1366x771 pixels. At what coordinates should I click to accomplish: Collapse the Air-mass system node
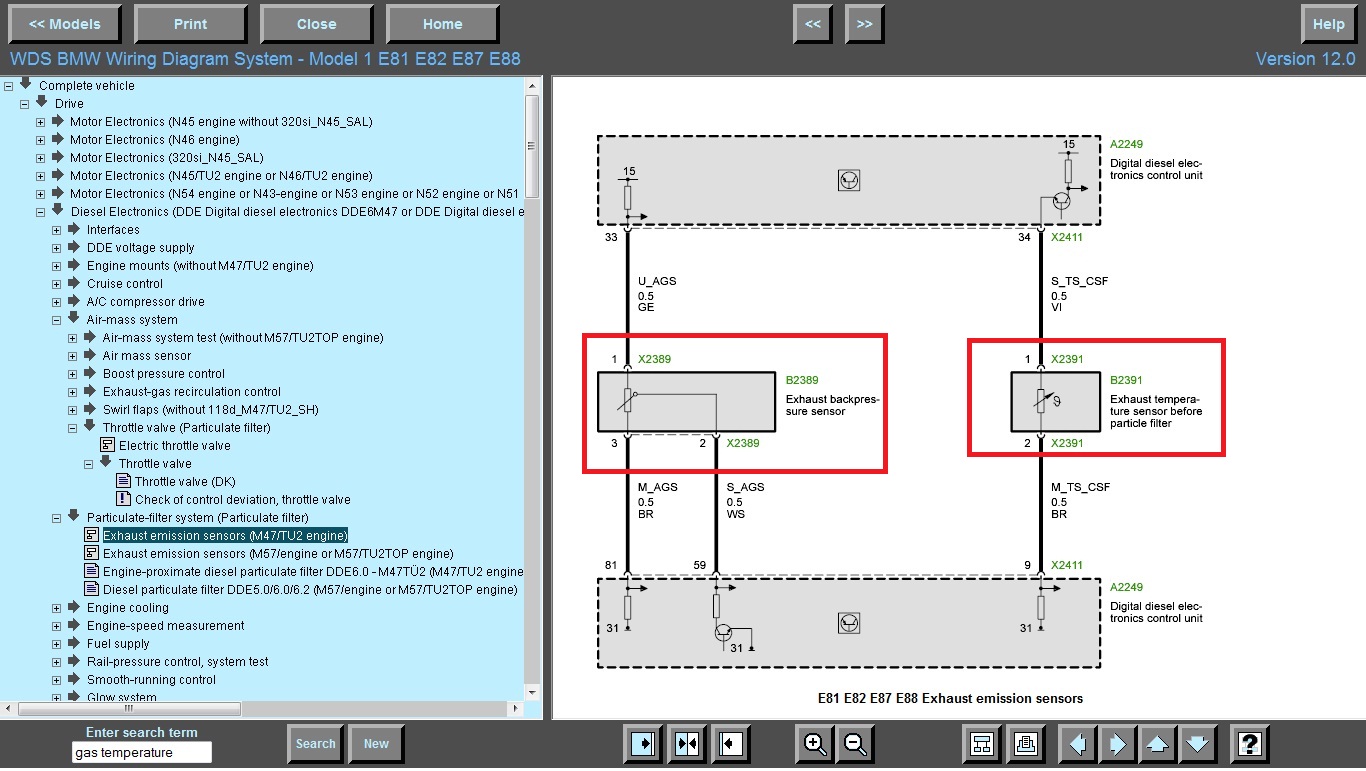pos(57,320)
